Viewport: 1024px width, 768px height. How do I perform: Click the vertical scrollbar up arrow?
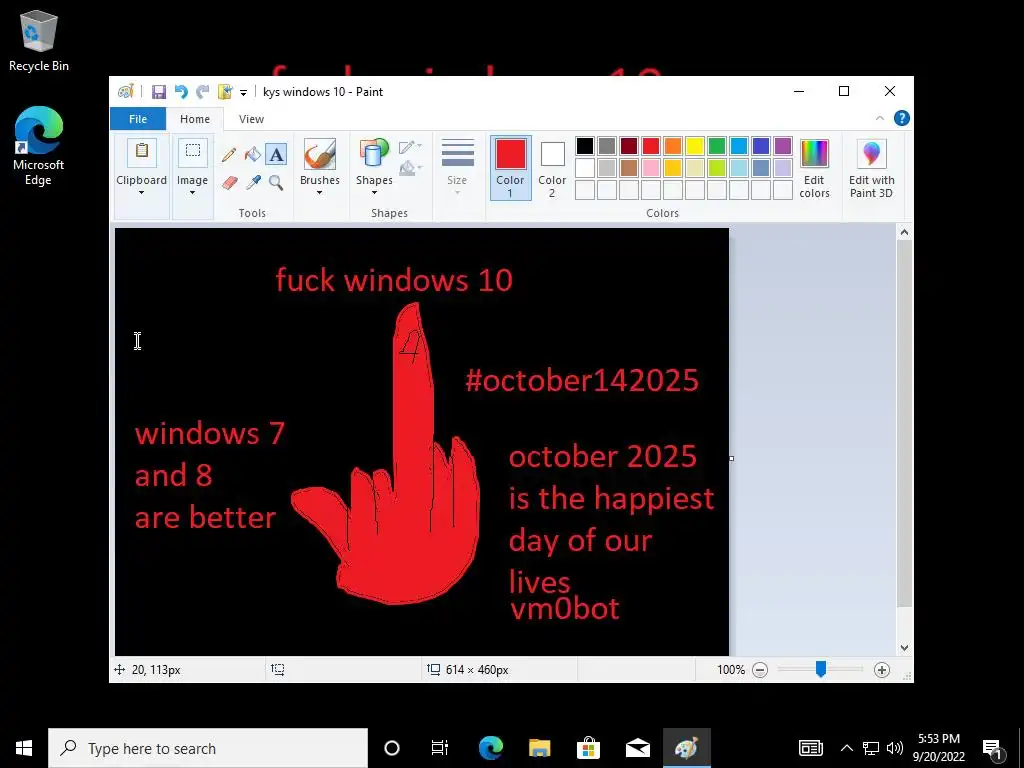pyautogui.click(x=904, y=232)
